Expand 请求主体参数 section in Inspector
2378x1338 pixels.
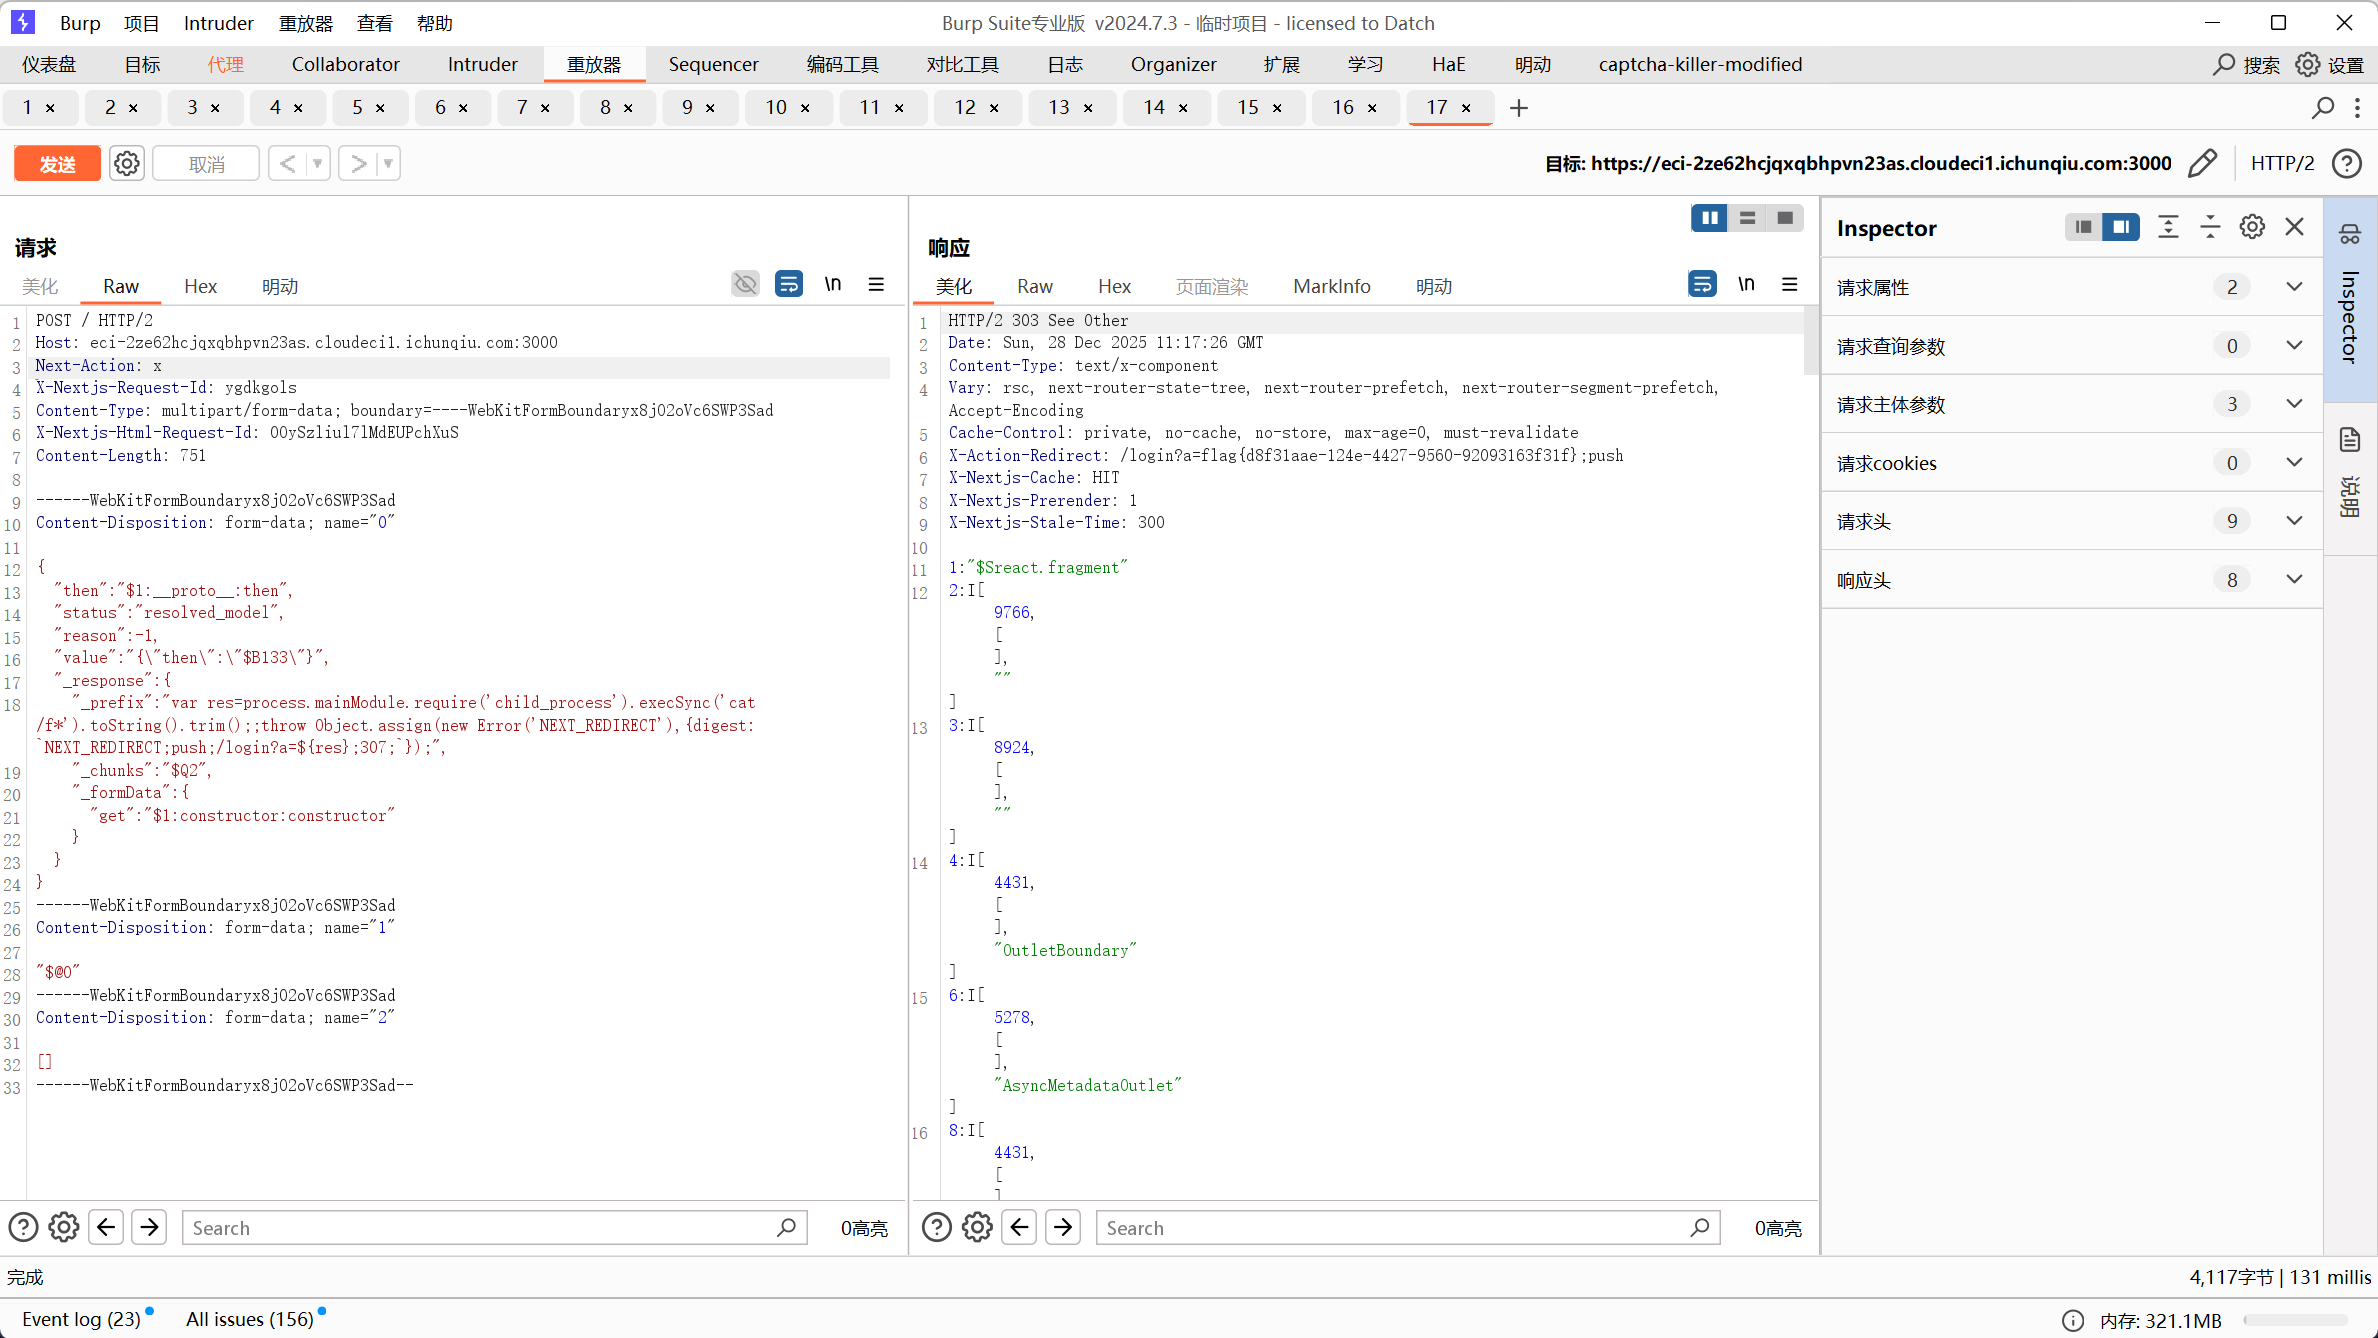click(2294, 404)
